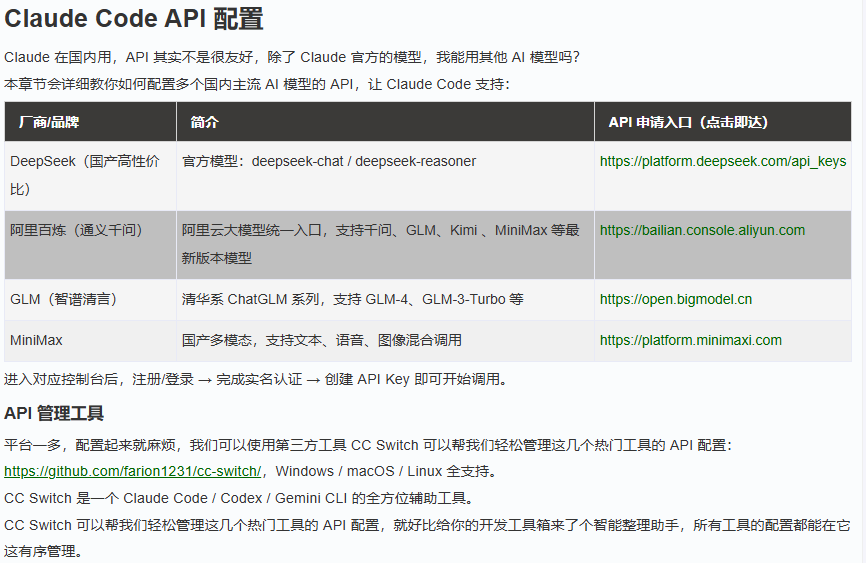Open the platform.minimaxi.com link
Viewport: 866px width, 563px height.
(690, 340)
